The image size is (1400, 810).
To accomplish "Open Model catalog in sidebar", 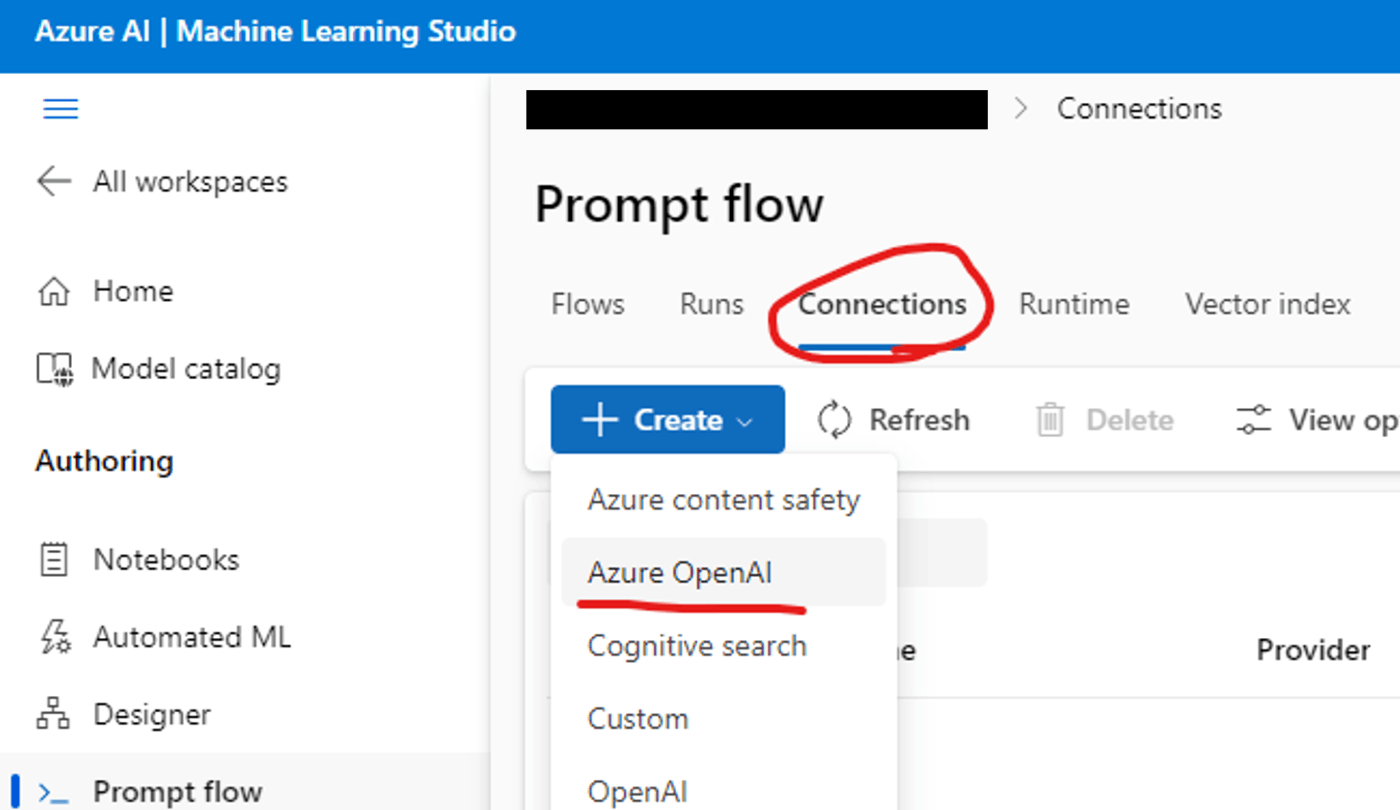I will click(186, 369).
